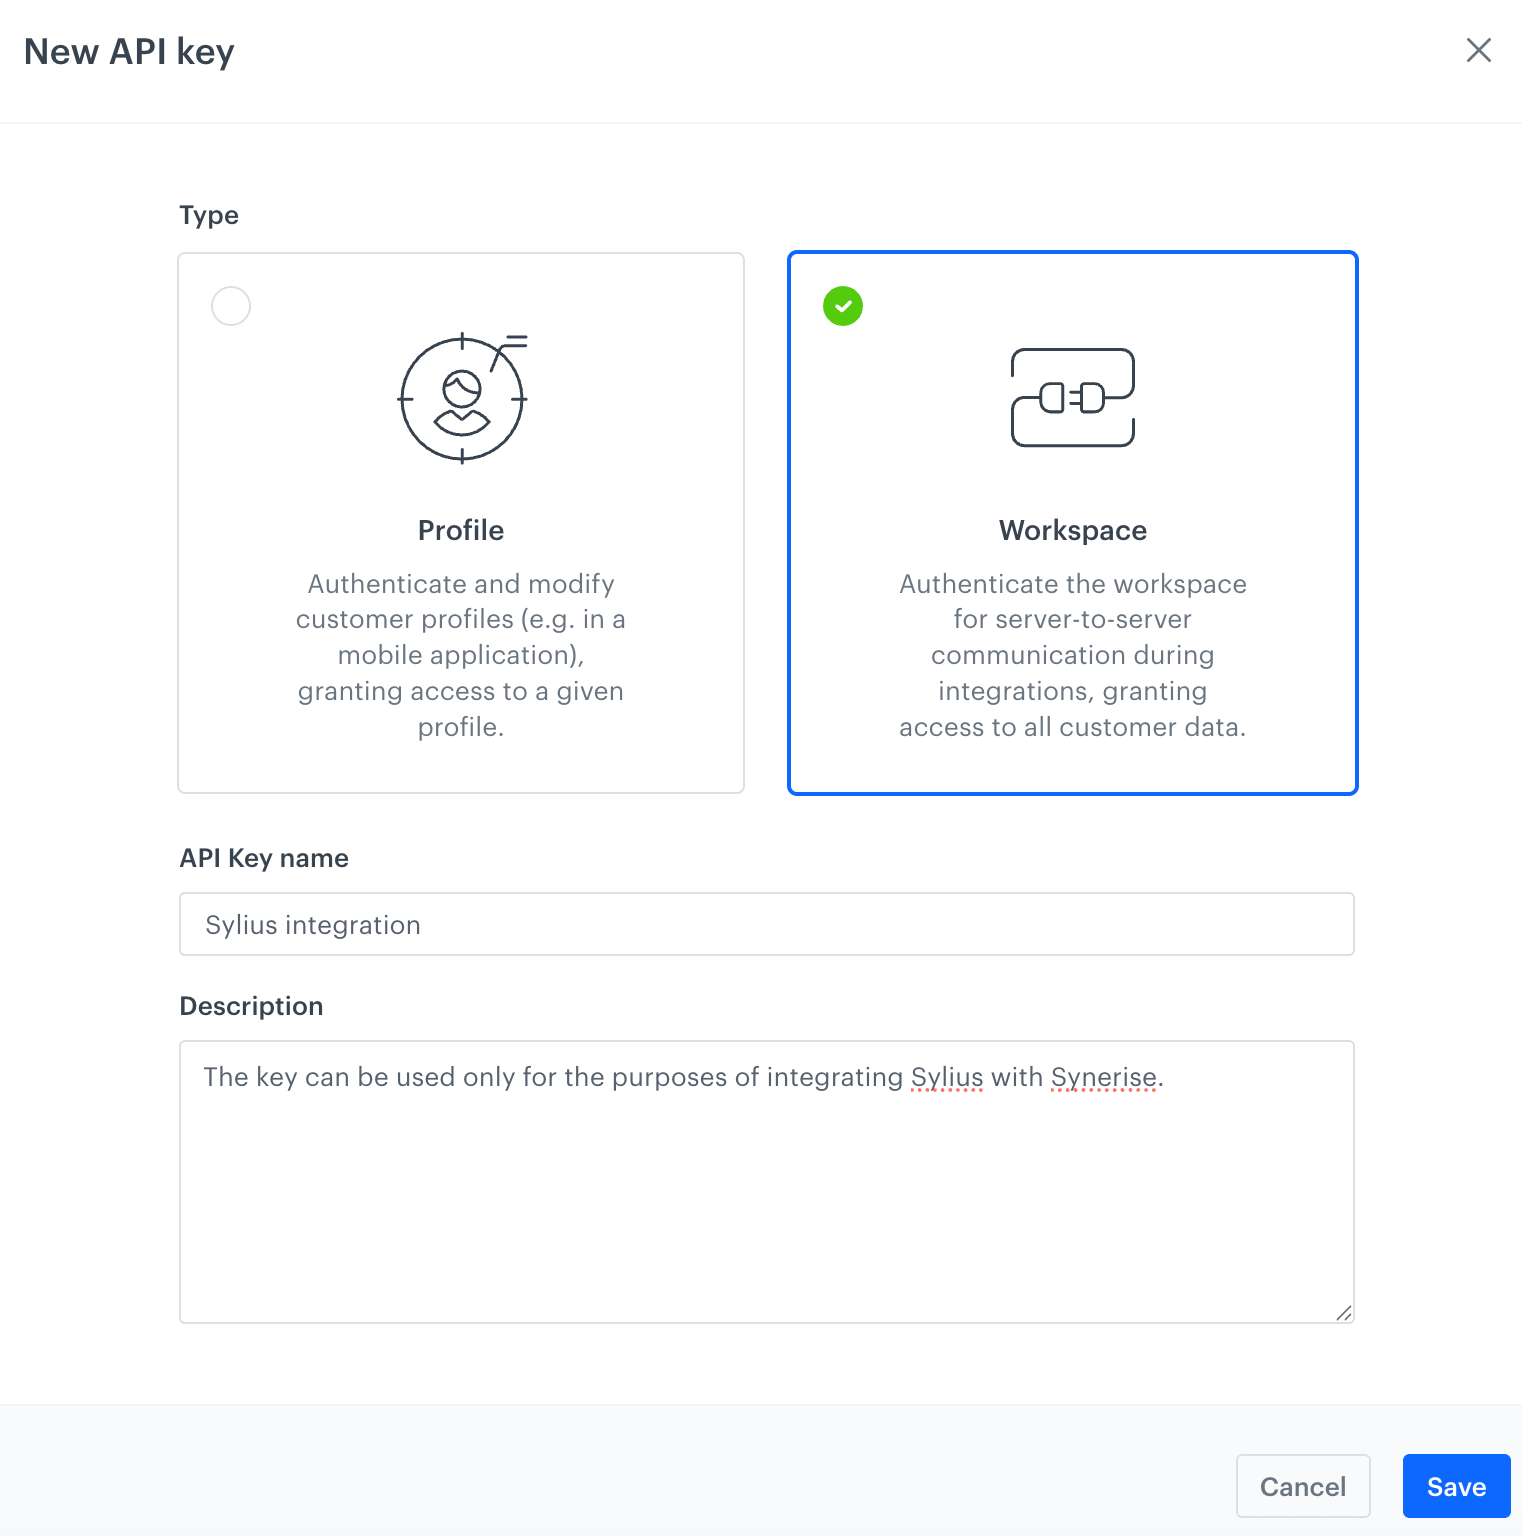Screen dimensions: 1522x1536
Task: Click the underlined word Sylius in description
Action: 947,1077
